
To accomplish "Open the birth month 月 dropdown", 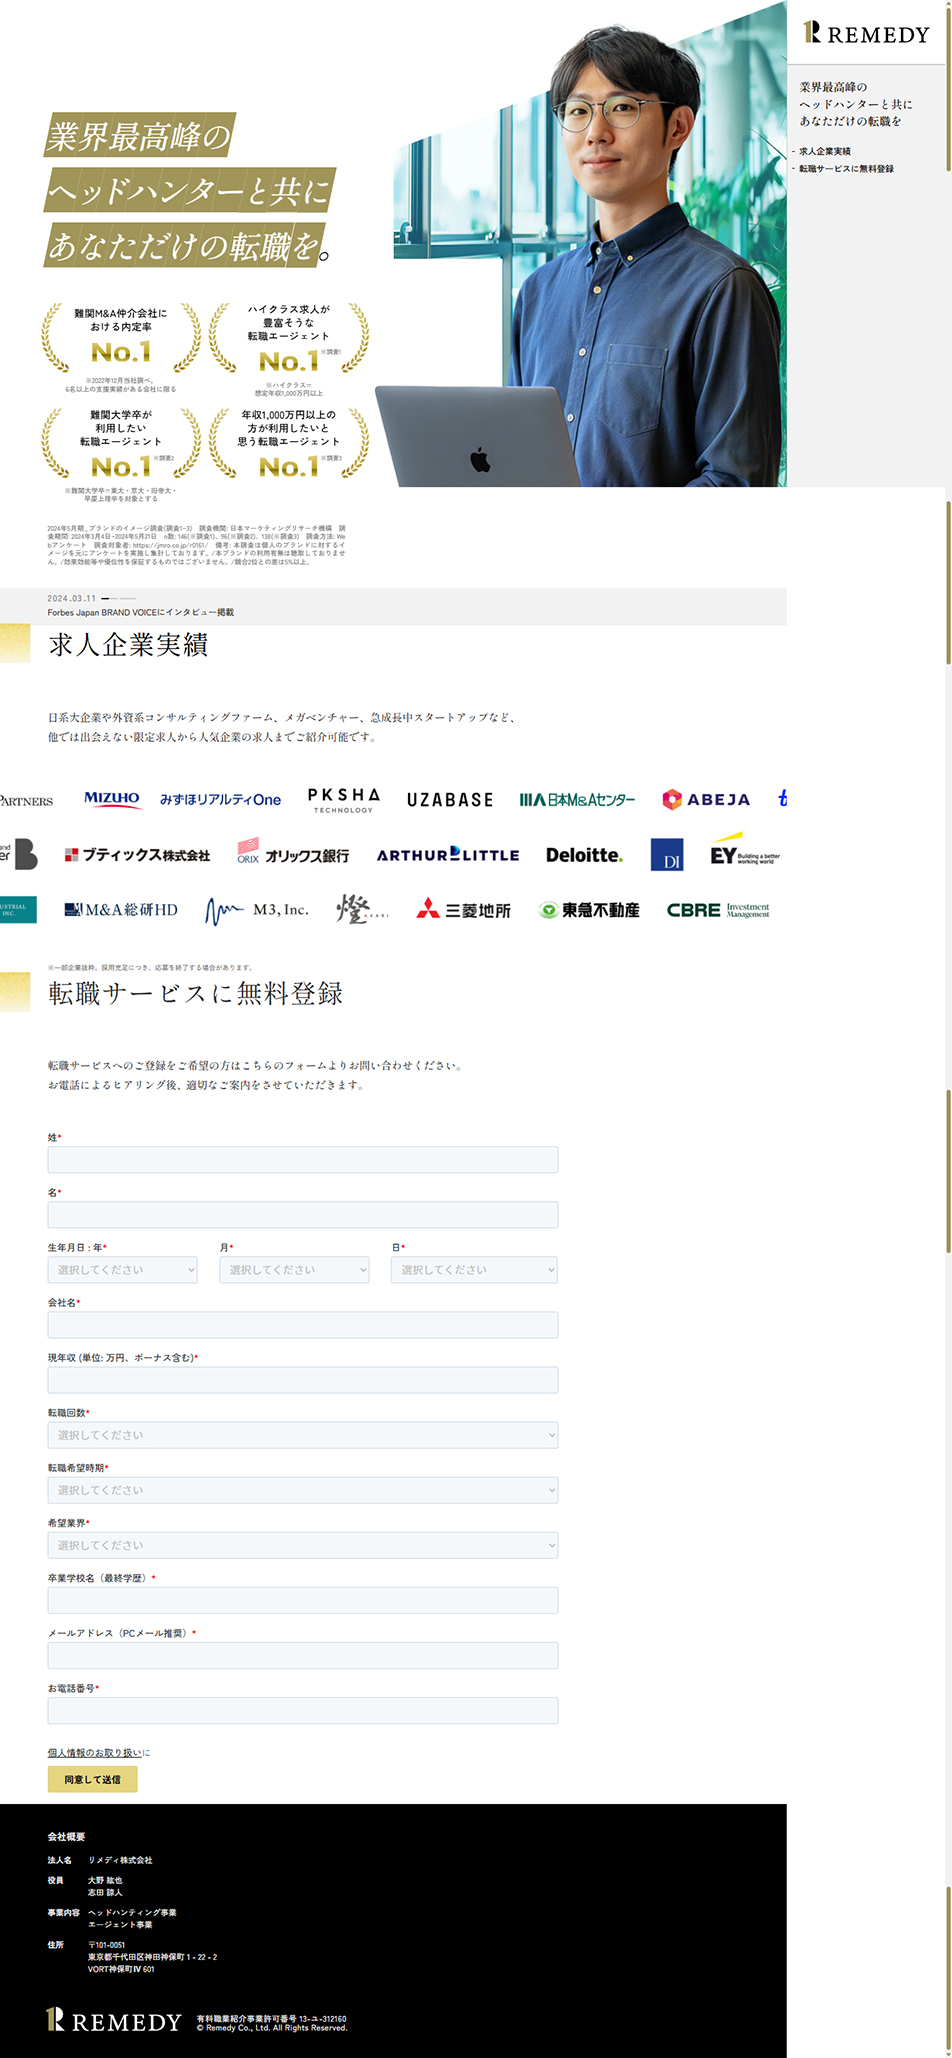I will tap(294, 1270).
